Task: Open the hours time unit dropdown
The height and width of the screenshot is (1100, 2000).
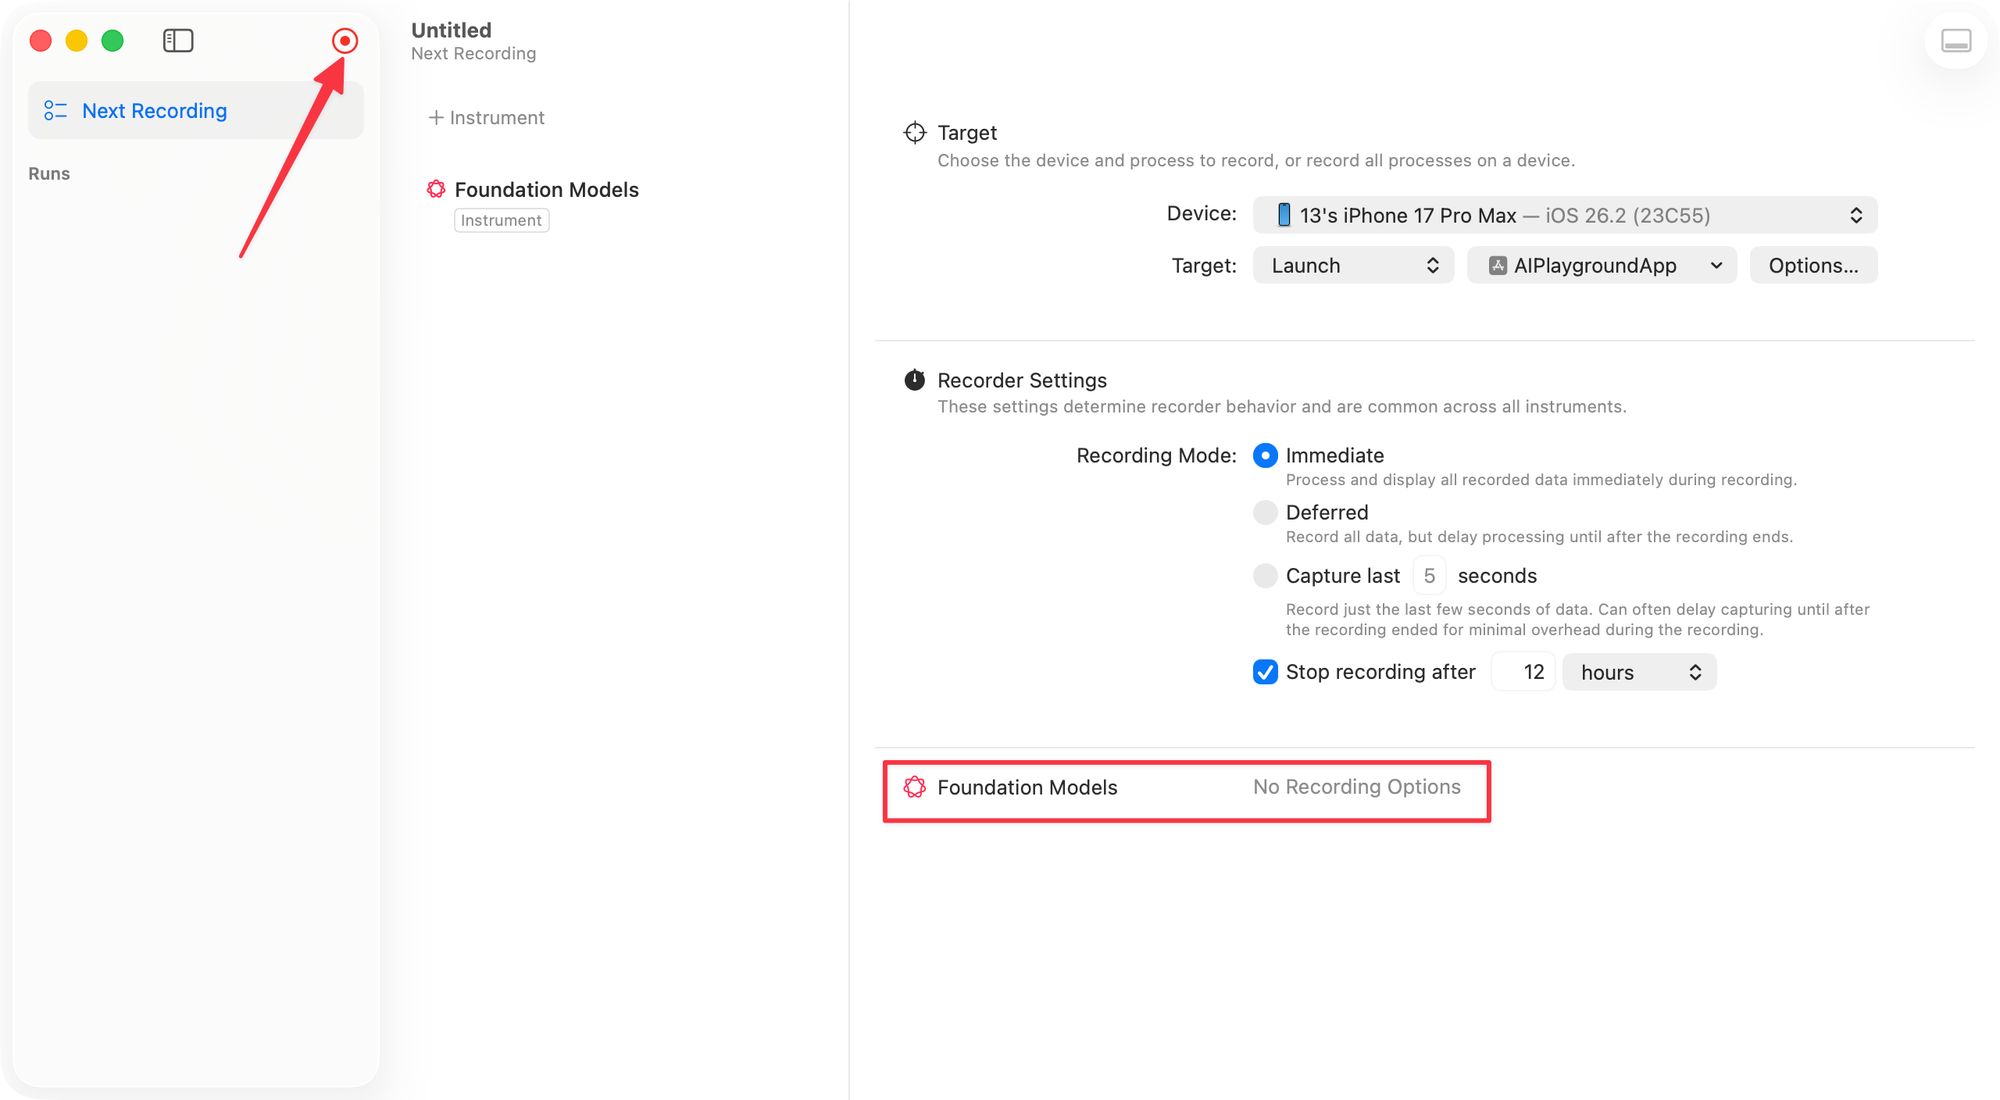Action: point(1639,673)
